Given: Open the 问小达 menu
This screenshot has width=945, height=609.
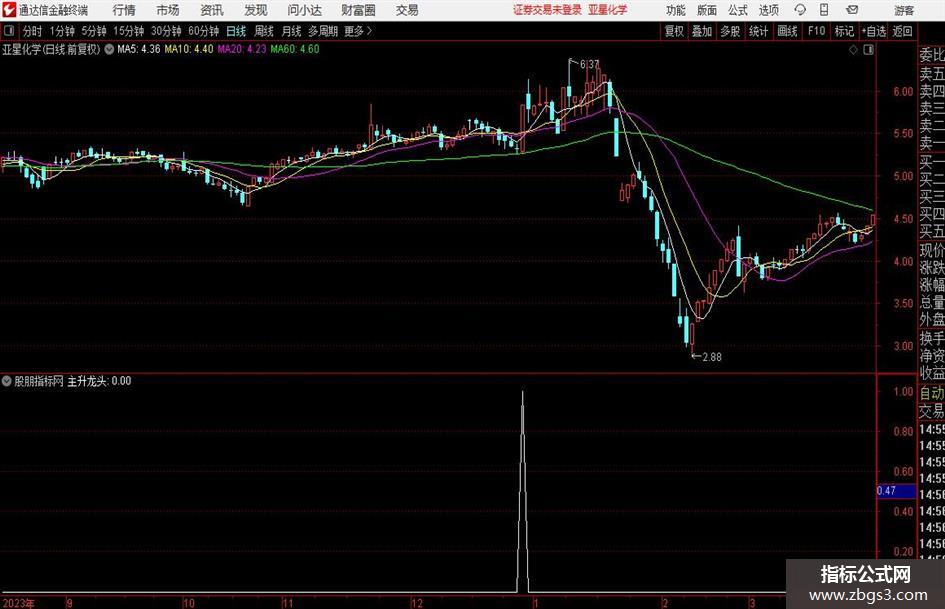Looking at the screenshot, I should click(x=304, y=10).
